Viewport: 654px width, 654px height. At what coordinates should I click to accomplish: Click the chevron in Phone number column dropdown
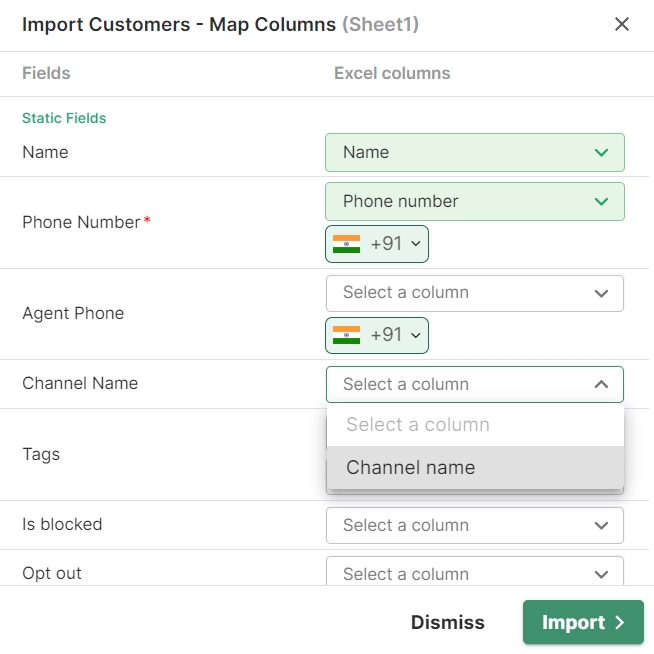click(601, 202)
